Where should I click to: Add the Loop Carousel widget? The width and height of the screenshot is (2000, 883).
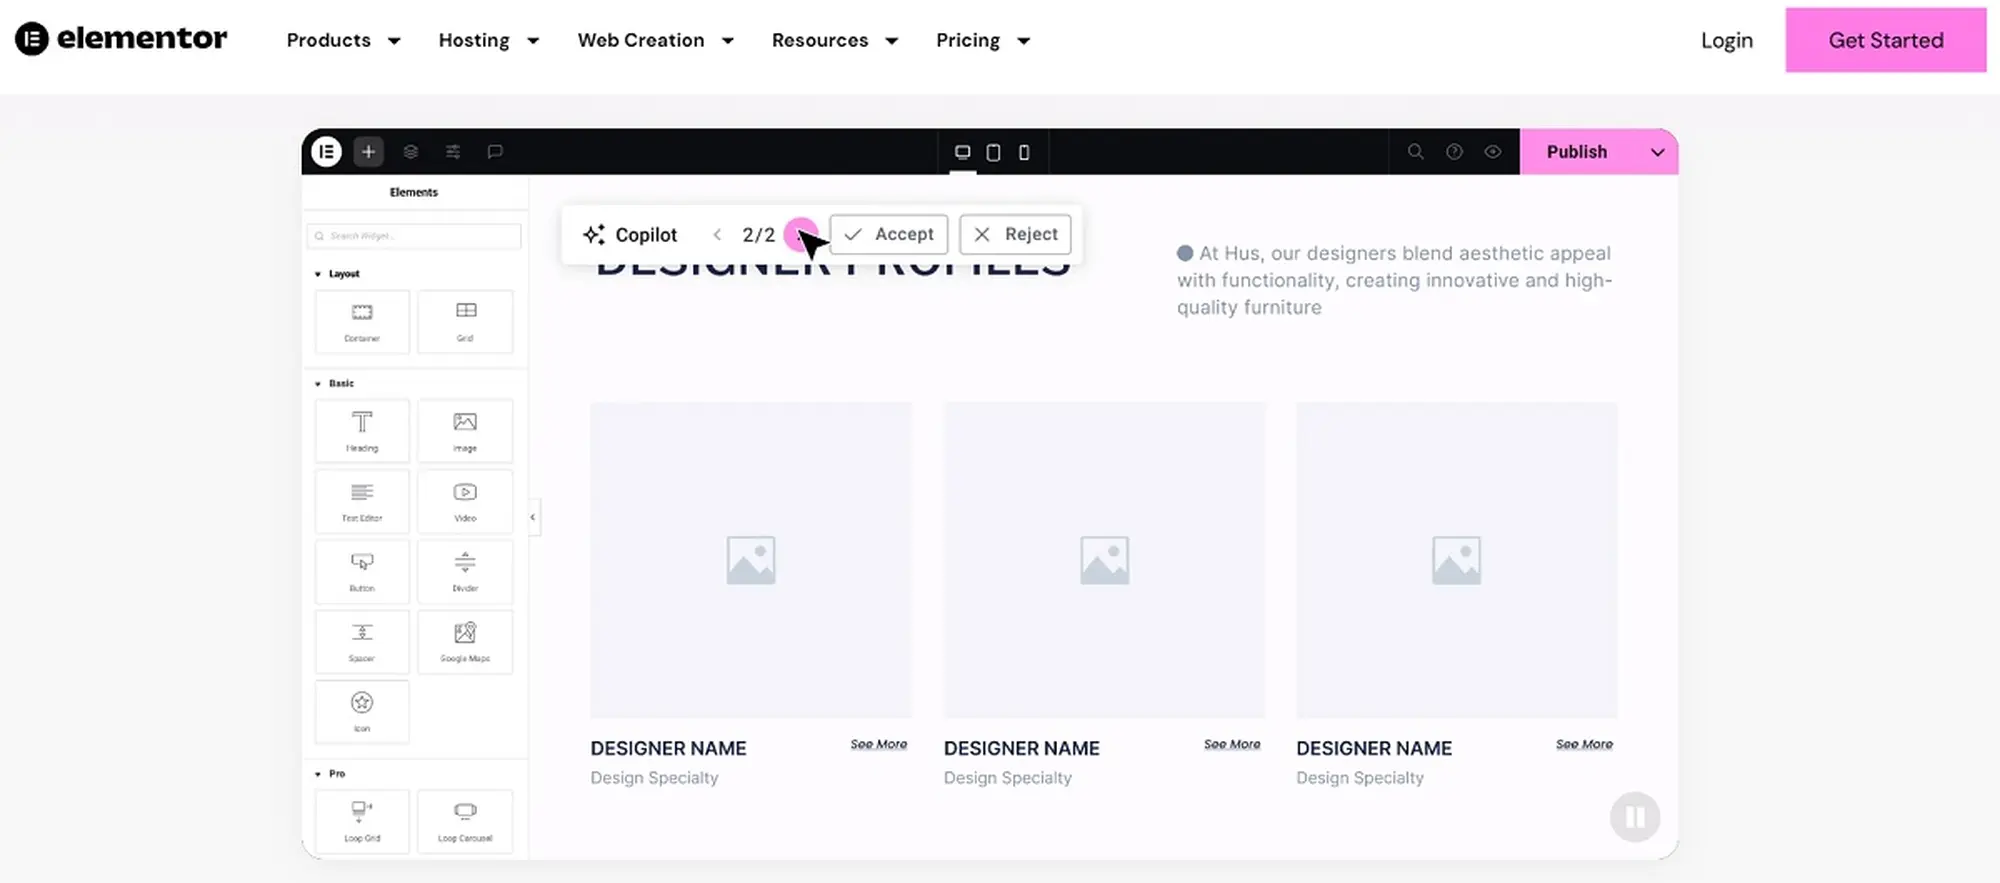tap(465, 821)
